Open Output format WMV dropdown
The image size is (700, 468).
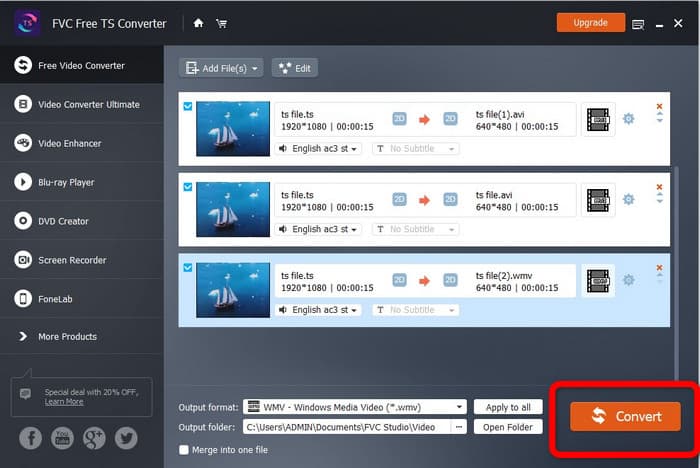pos(355,407)
